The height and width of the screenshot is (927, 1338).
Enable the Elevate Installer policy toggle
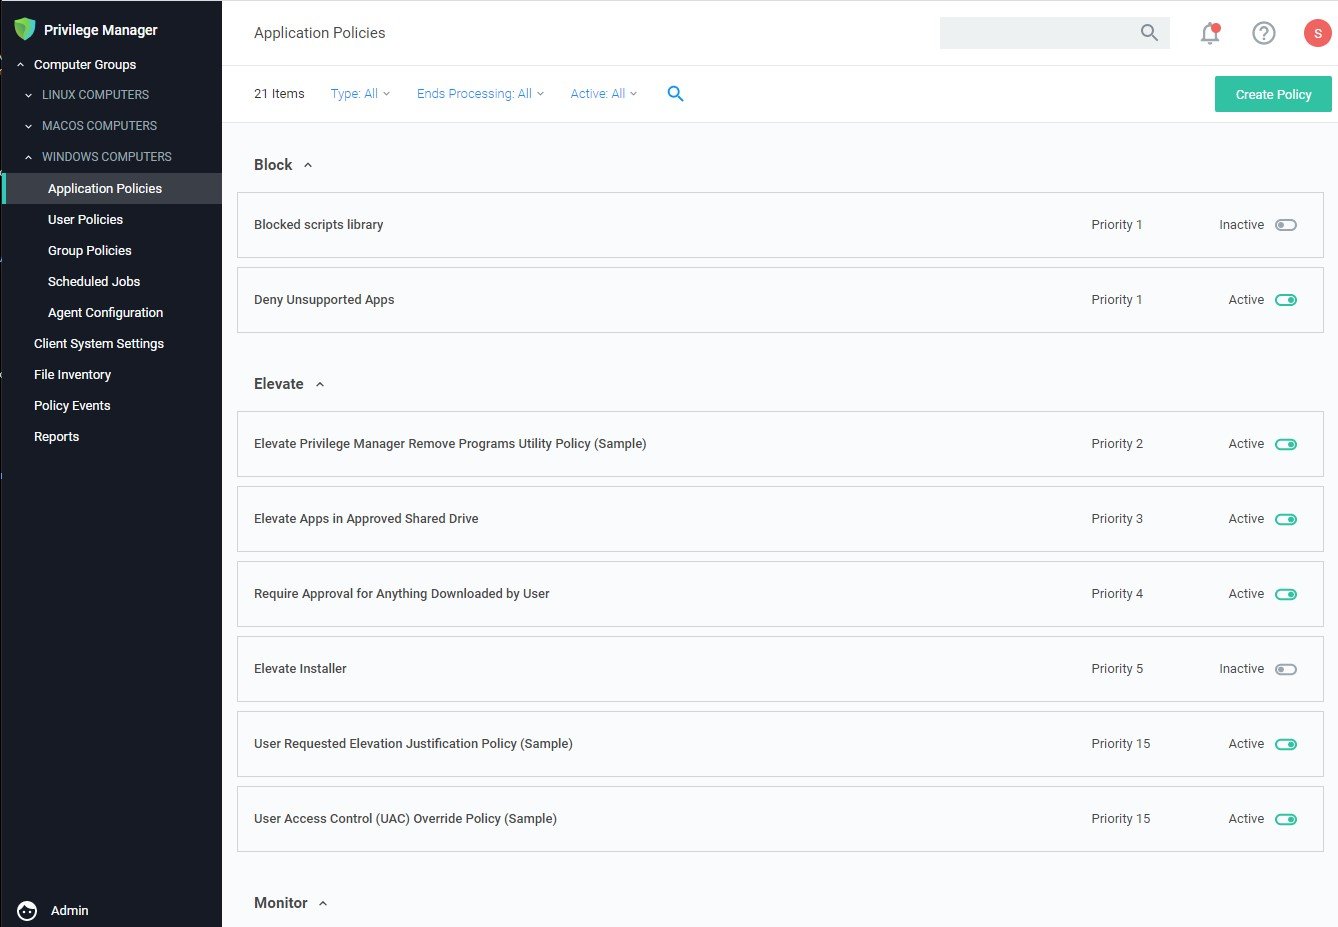point(1286,669)
